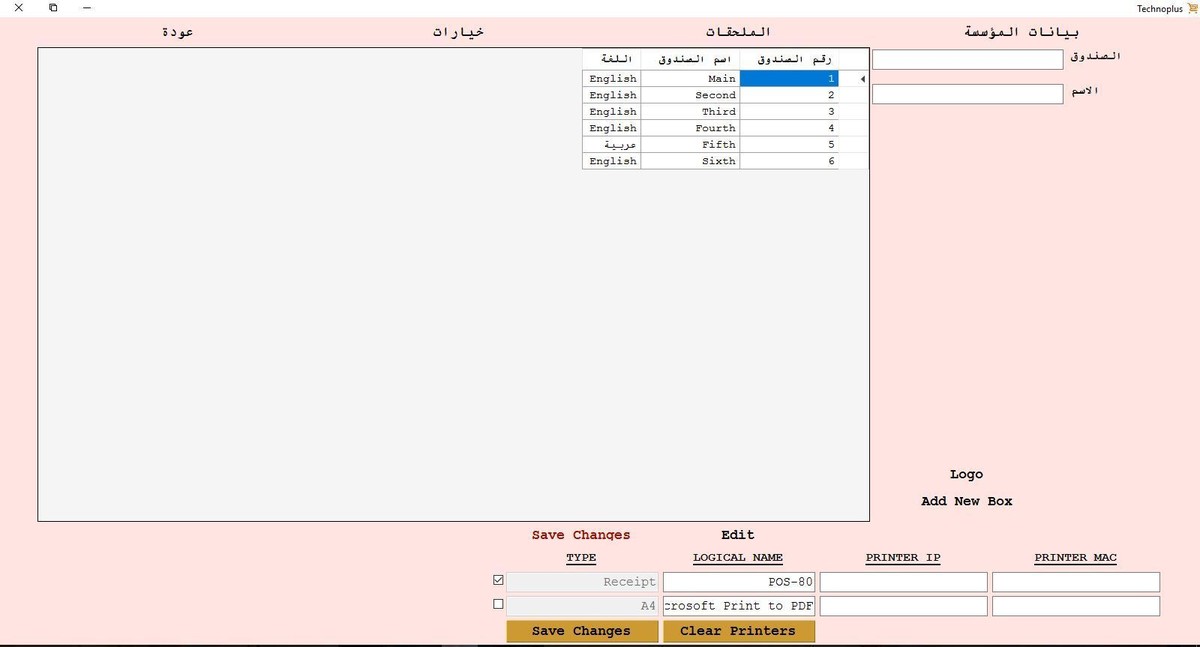The image size is (1200, 647).
Task: Click the row selector arrow beside box 1
Action: coord(861,78)
